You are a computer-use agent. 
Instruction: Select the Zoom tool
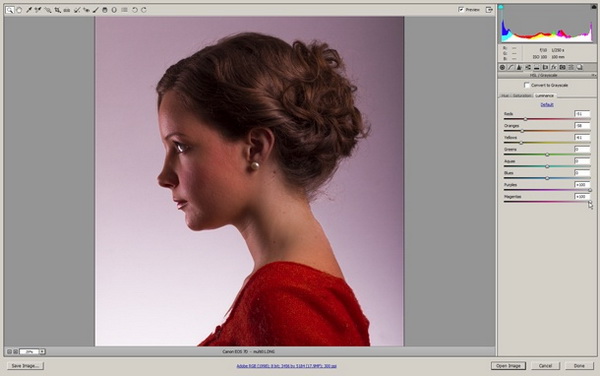10,10
